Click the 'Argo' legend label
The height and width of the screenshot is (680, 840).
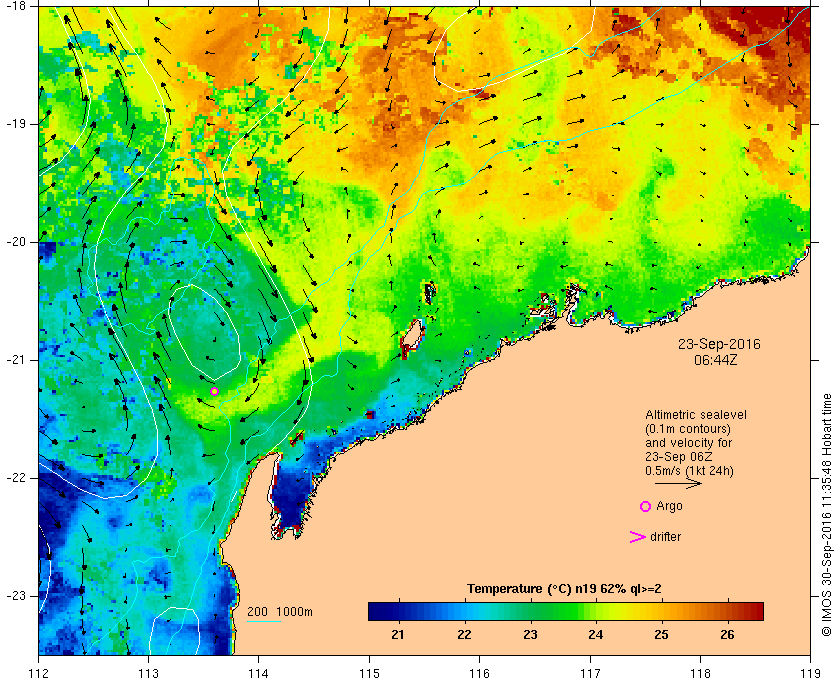pyautogui.click(x=669, y=506)
